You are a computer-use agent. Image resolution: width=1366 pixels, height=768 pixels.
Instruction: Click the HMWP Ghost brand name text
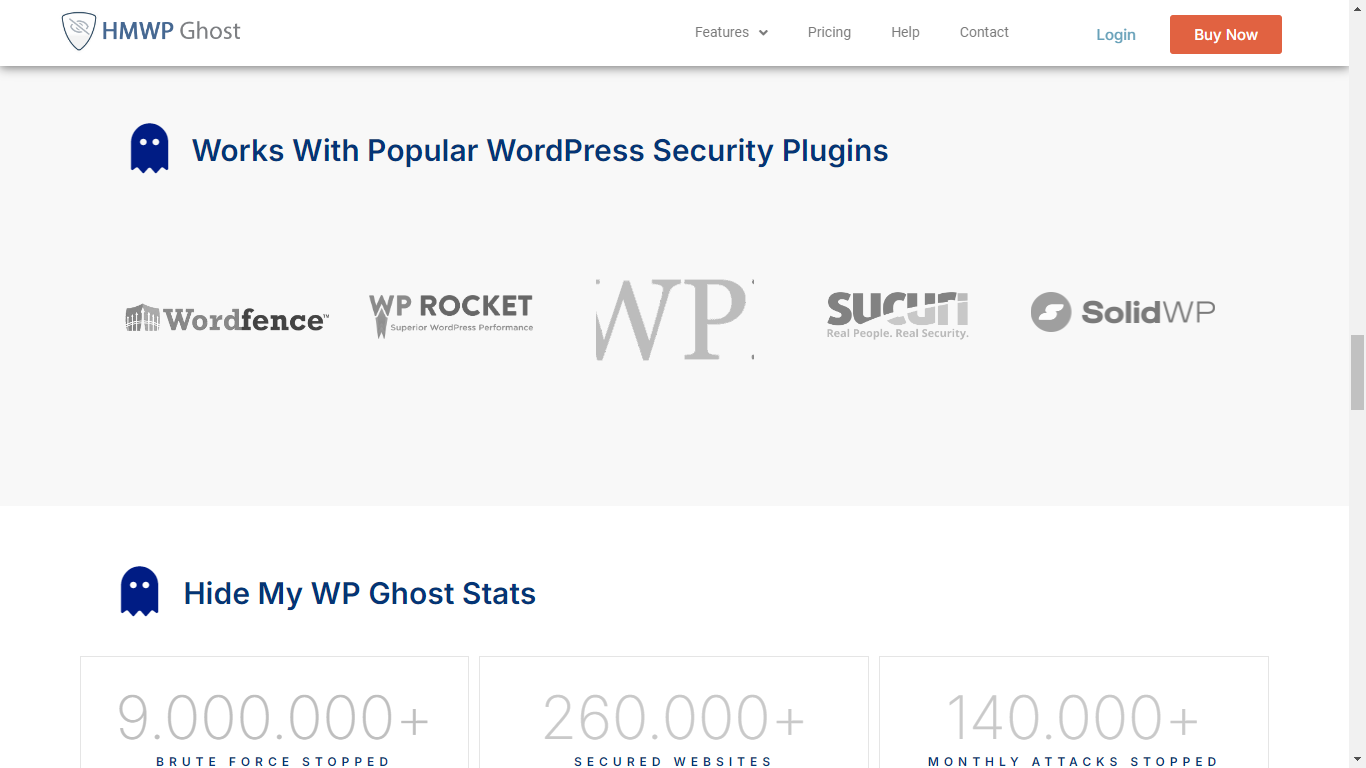click(171, 31)
